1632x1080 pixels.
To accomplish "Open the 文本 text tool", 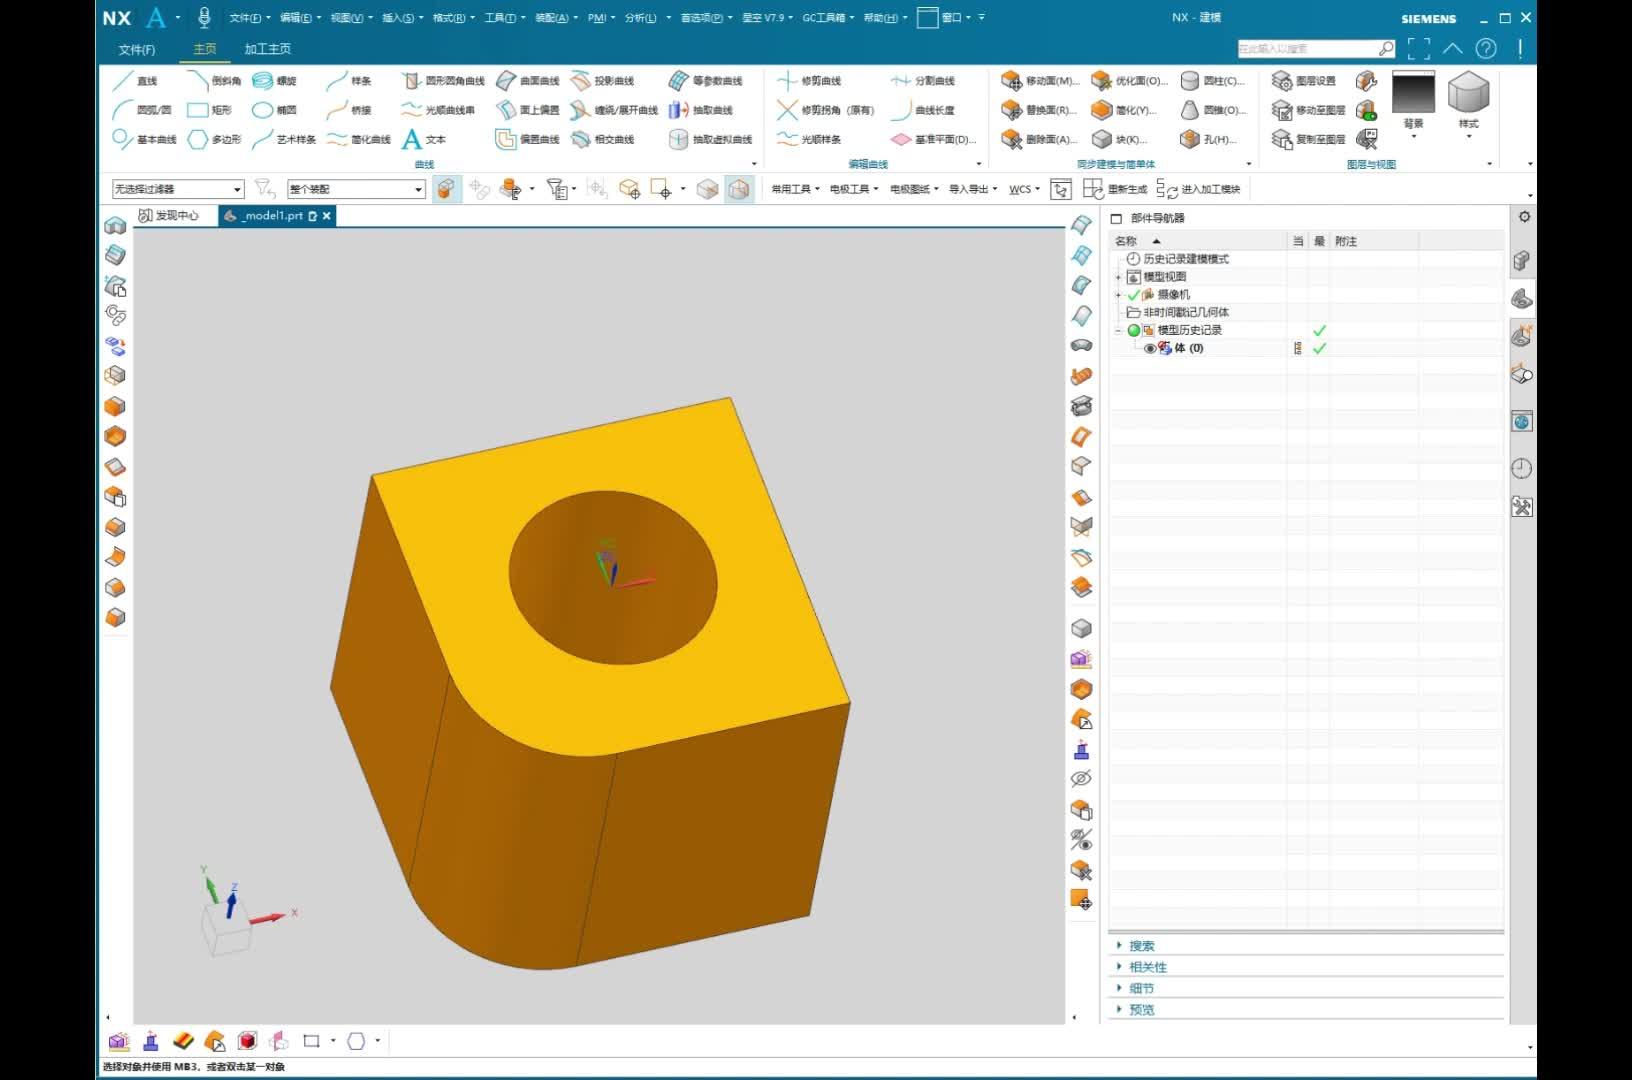I will click(x=423, y=139).
